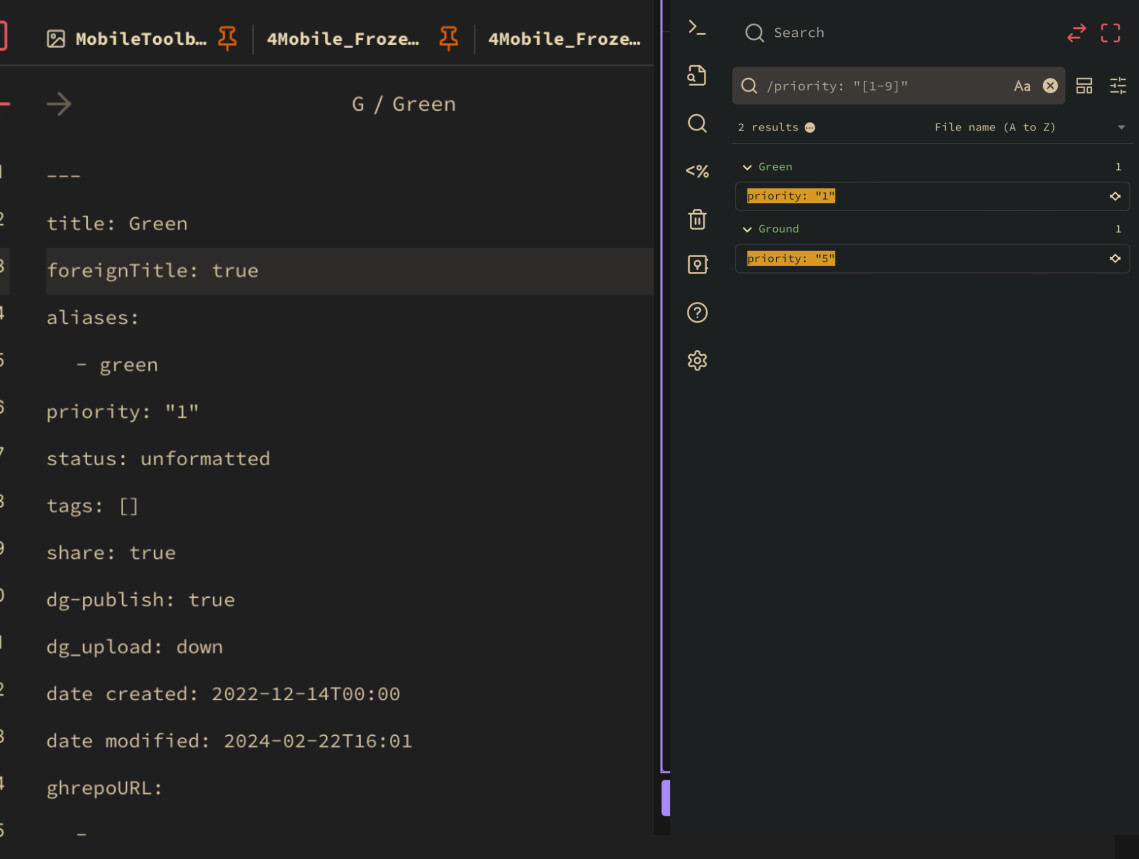Click the 'share: true' line
1139x859 pixels.
[110, 553]
